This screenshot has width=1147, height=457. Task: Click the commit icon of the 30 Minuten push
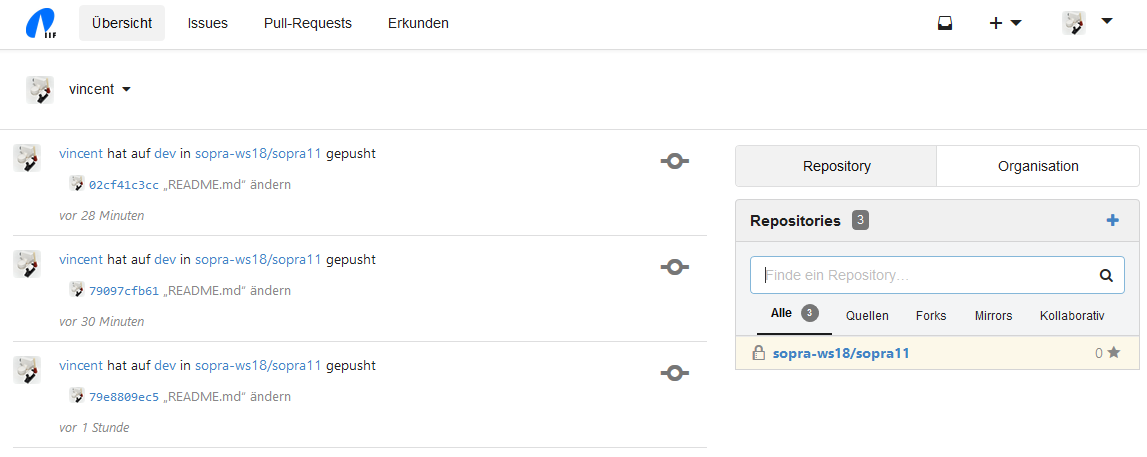675,267
